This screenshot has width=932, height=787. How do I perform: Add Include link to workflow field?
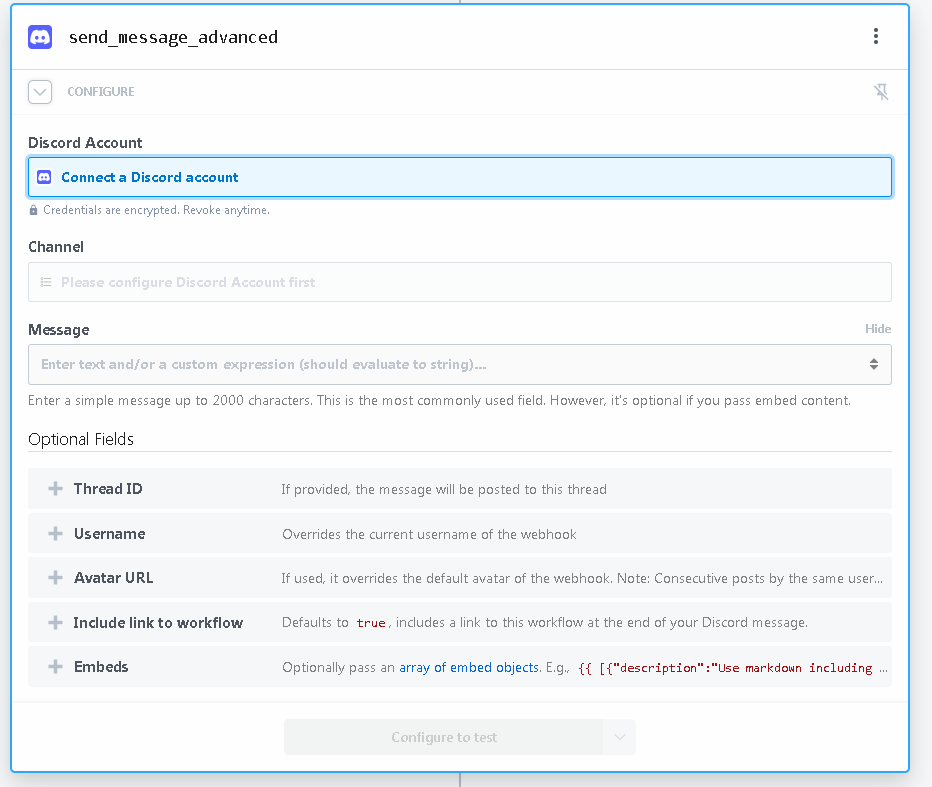[x=459, y=622]
